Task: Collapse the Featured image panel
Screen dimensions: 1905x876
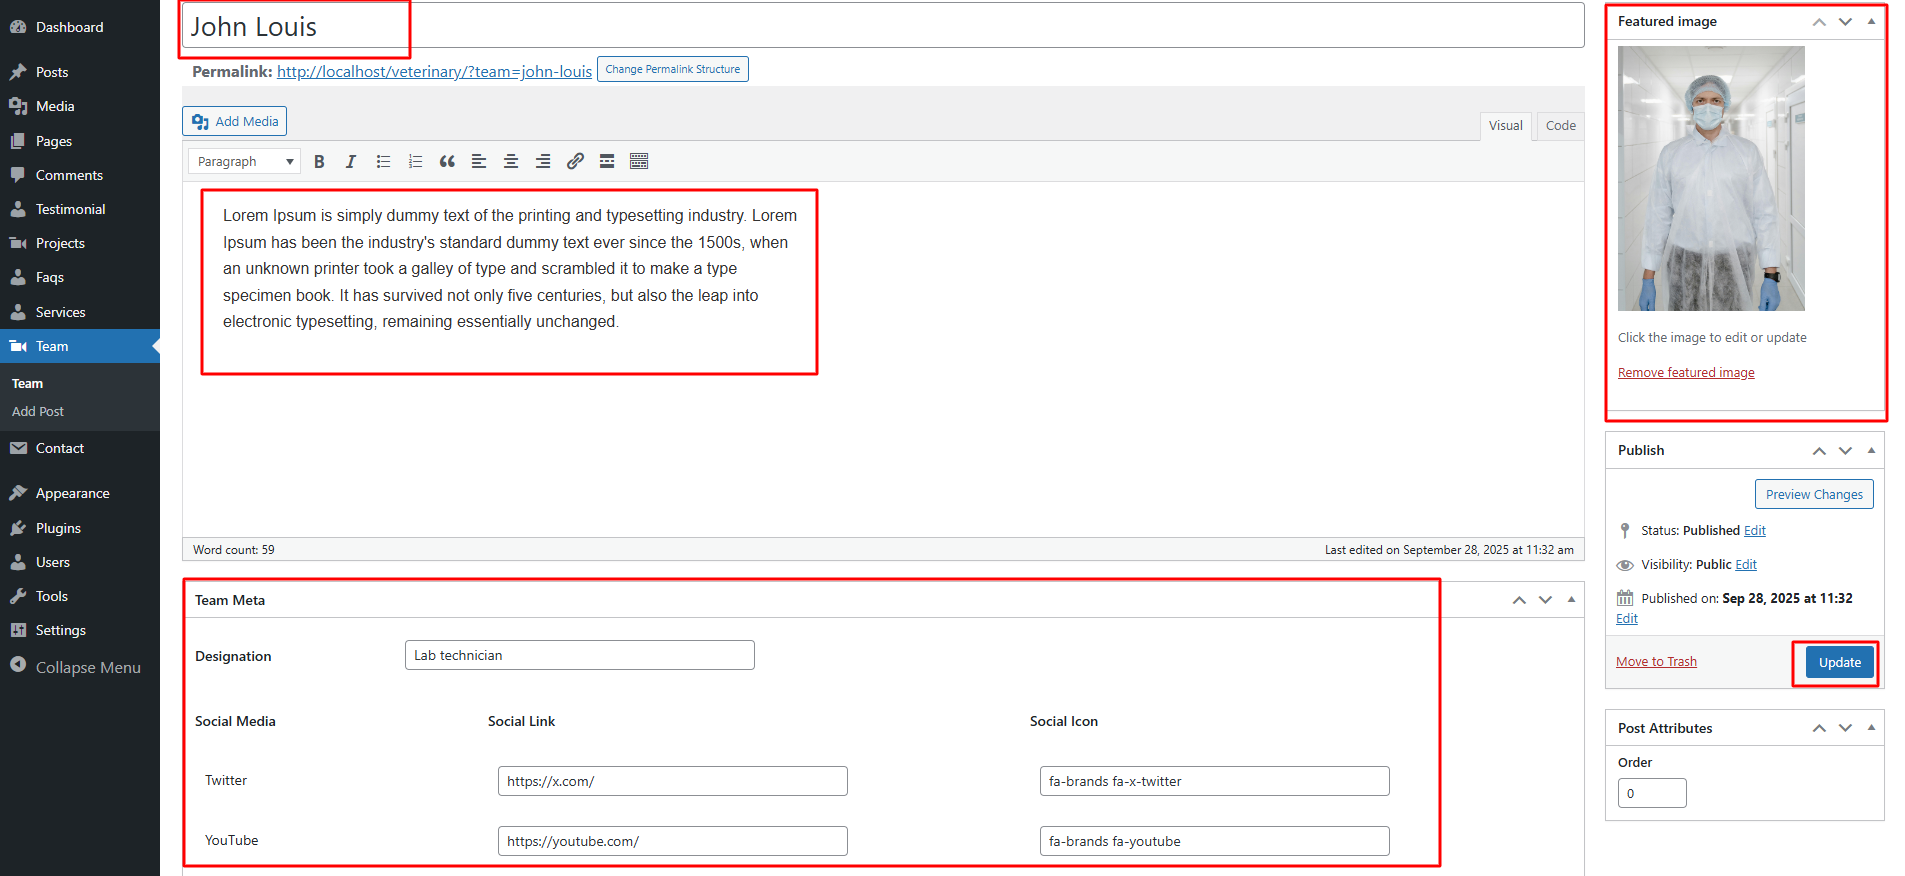Action: pyautogui.click(x=1871, y=21)
